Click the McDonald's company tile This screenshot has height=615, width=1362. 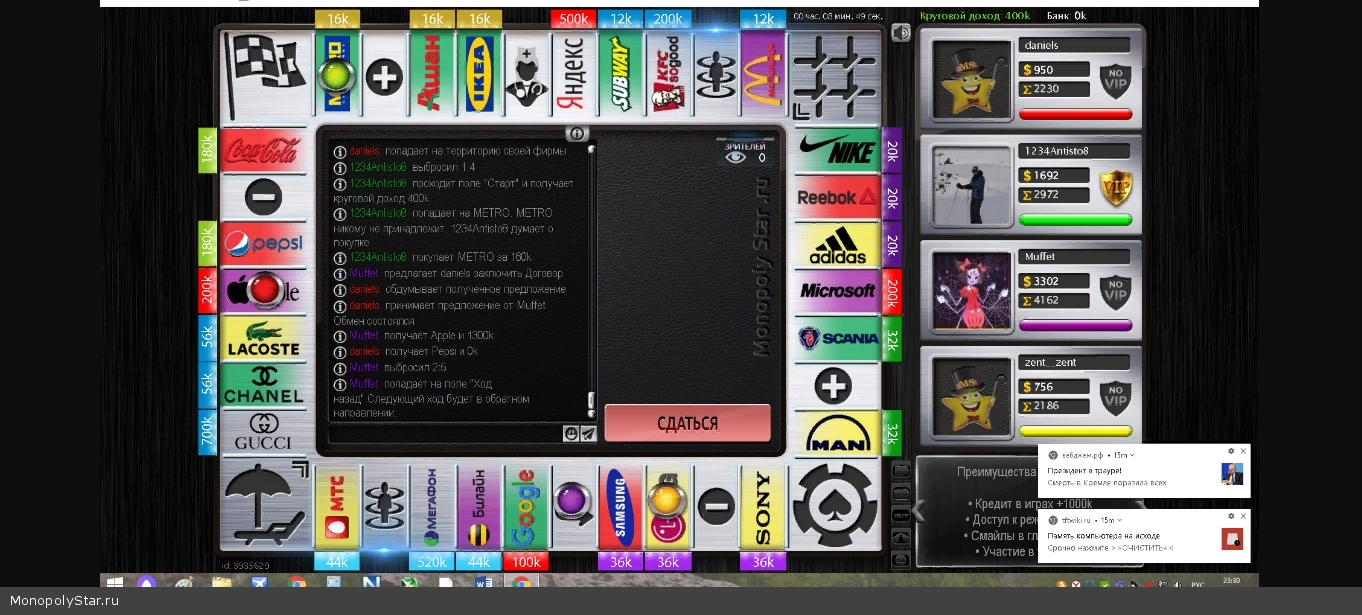click(x=762, y=73)
